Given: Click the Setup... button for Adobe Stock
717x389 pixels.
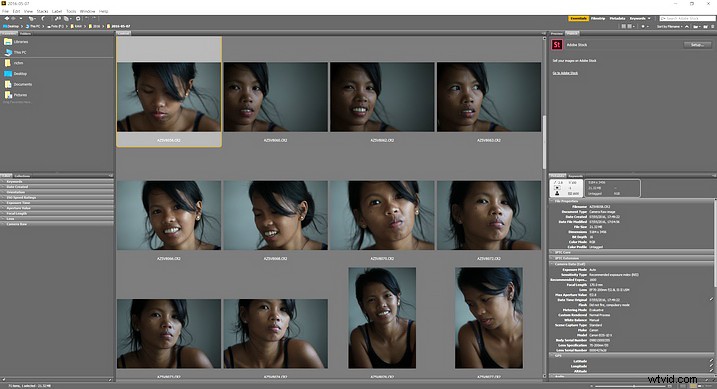Looking at the screenshot, I should [697, 44].
